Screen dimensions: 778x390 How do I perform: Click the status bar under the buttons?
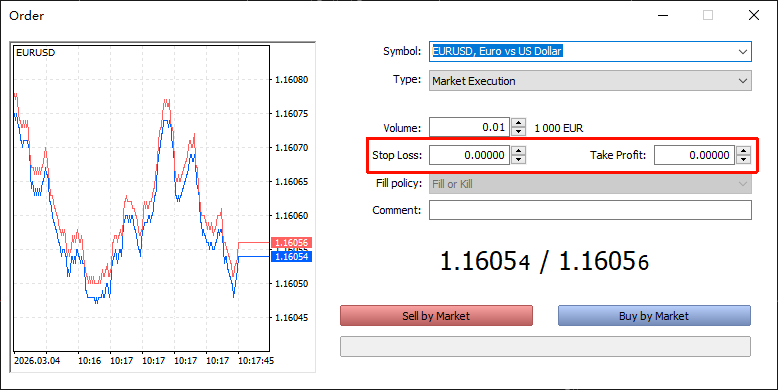pyautogui.click(x=545, y=346)
